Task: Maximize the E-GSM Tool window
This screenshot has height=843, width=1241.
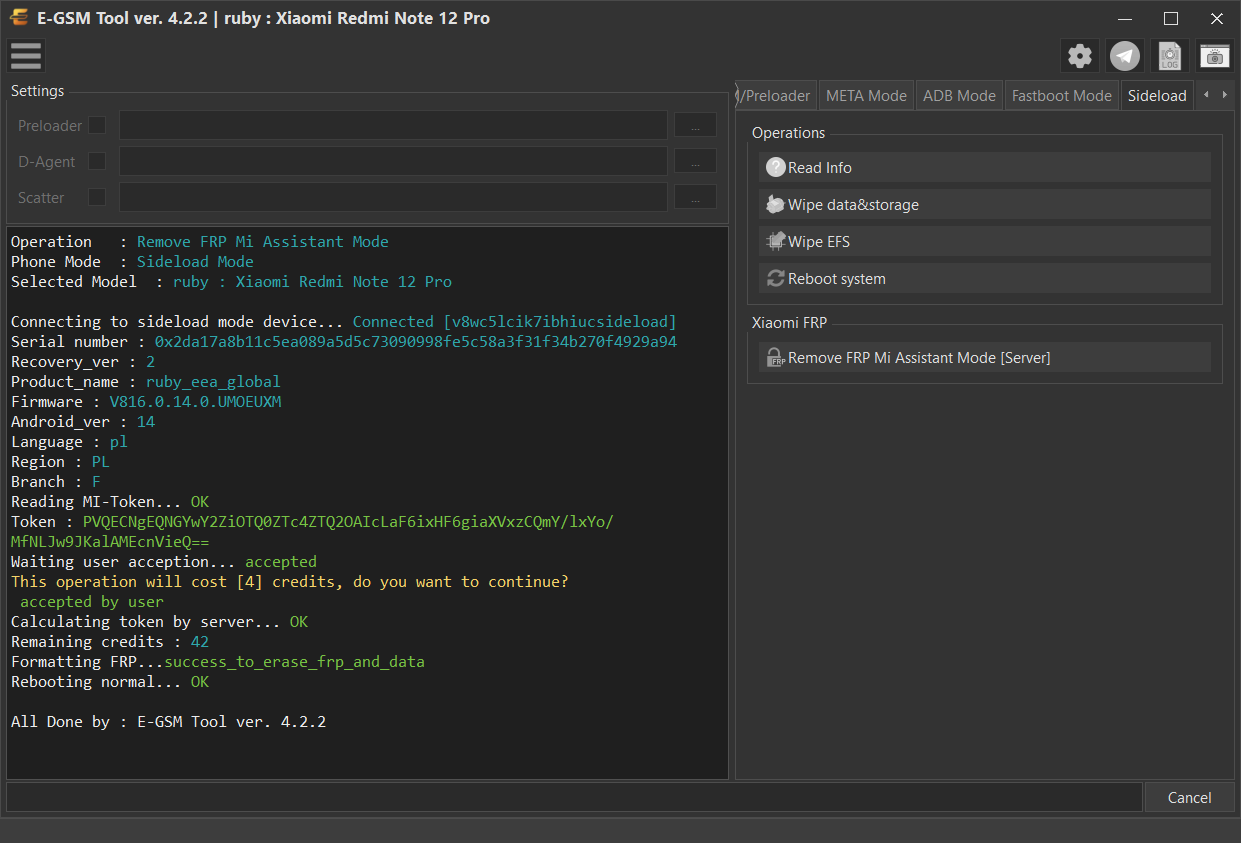Action: click(1171, 18)
